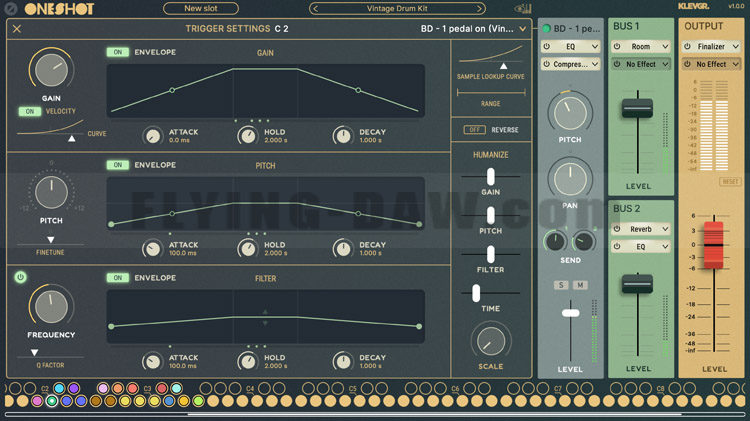750x421 pixels.
Task: Click the Finetune slider handle
Action: point(50,240)
